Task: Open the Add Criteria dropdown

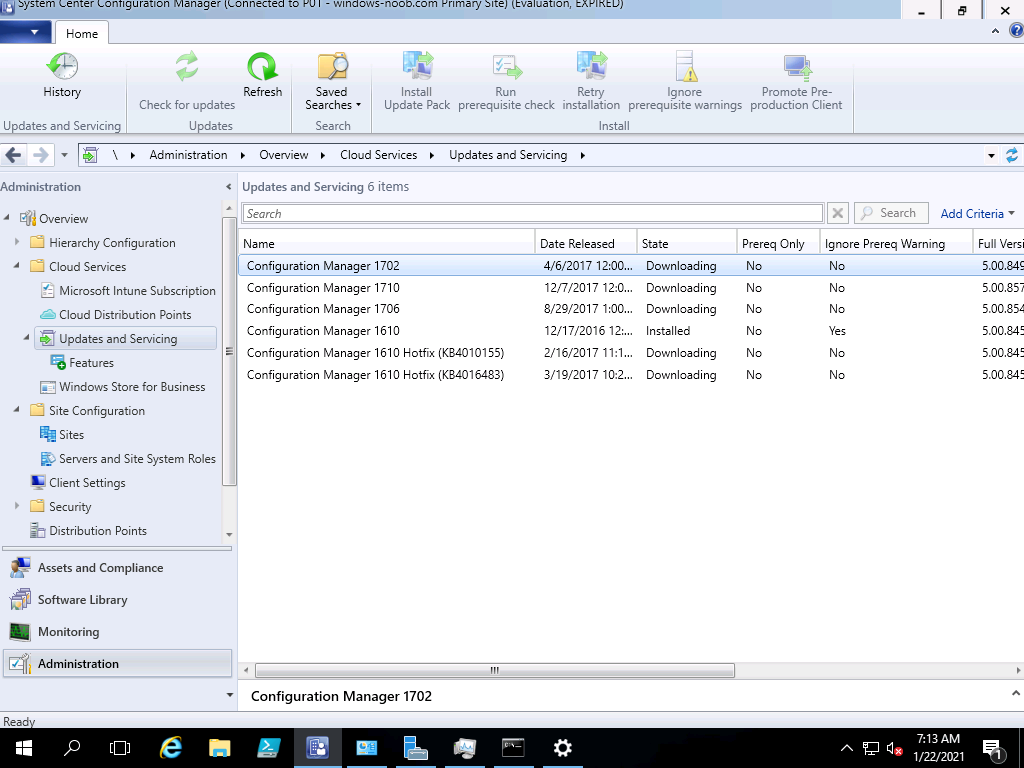Action: pos(977,214)
